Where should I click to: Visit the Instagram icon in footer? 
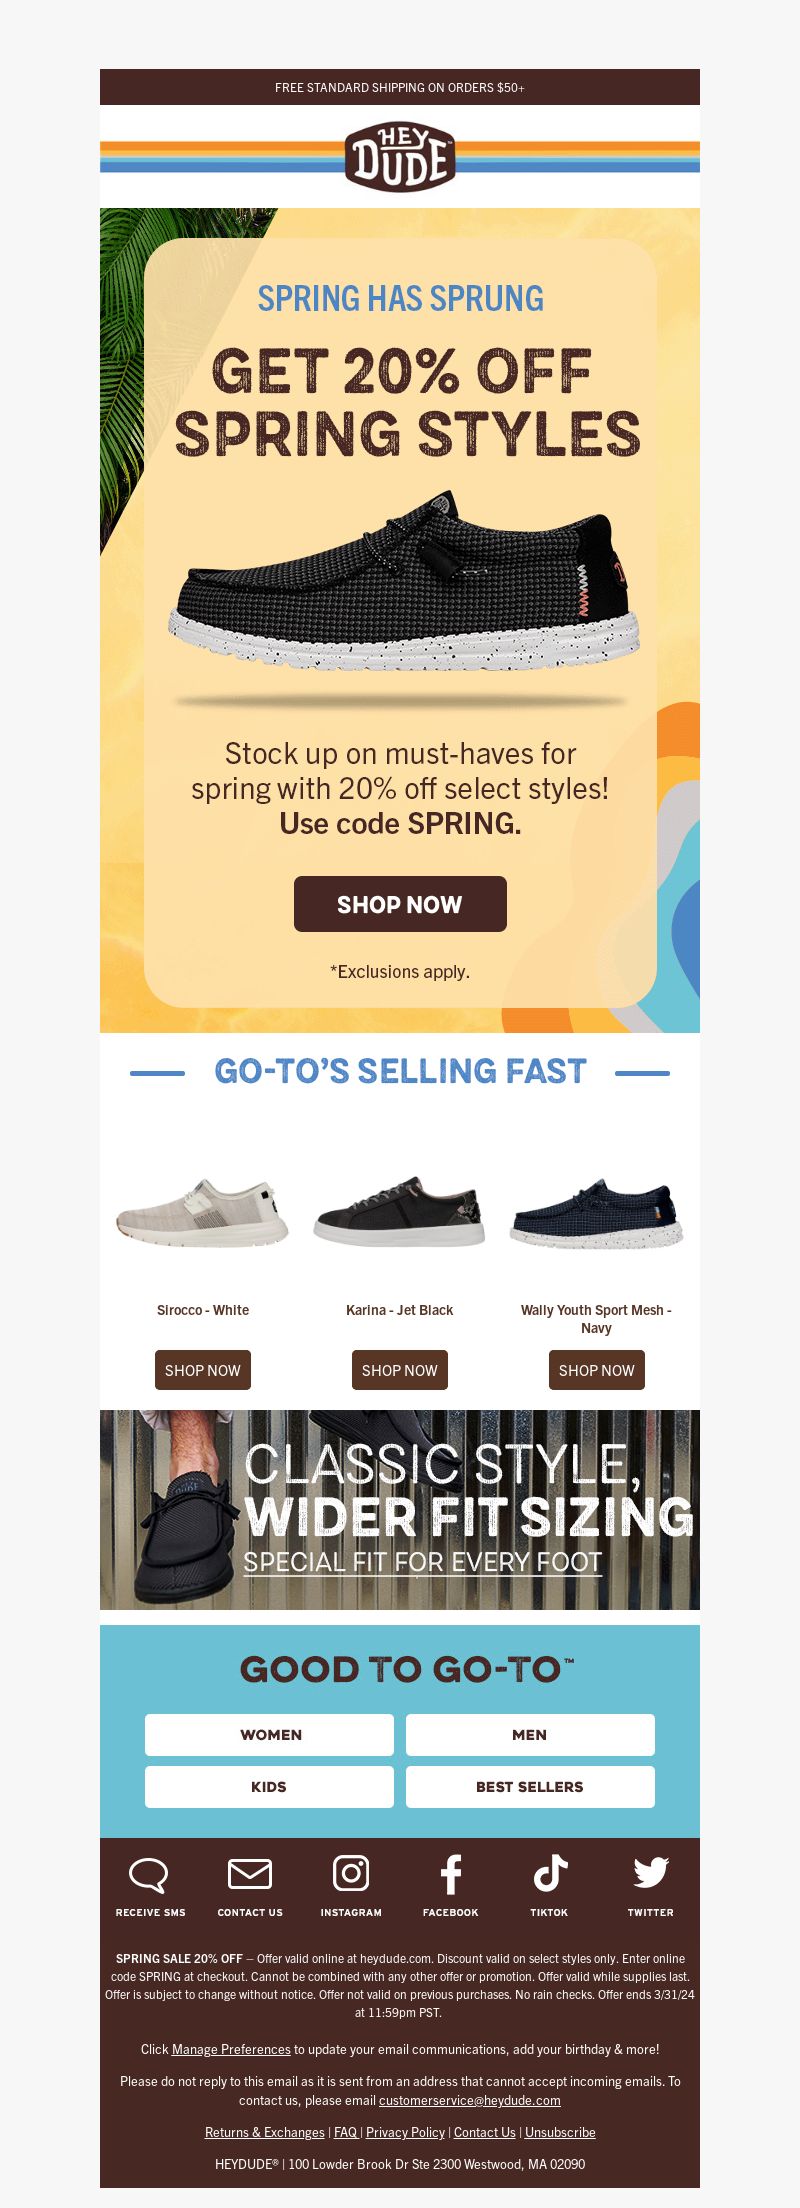point(351,1873)
